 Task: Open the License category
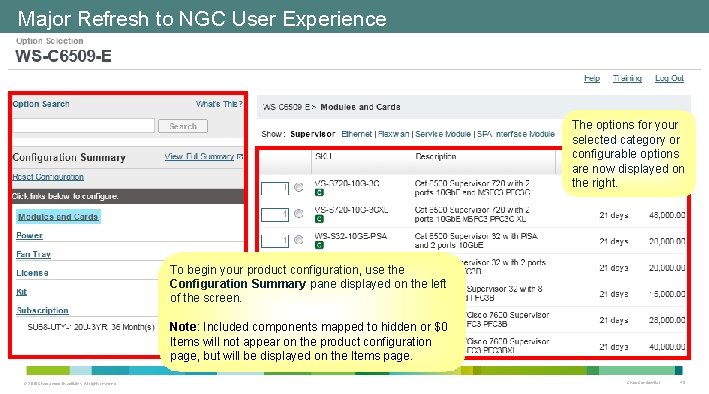coord(32,273)
